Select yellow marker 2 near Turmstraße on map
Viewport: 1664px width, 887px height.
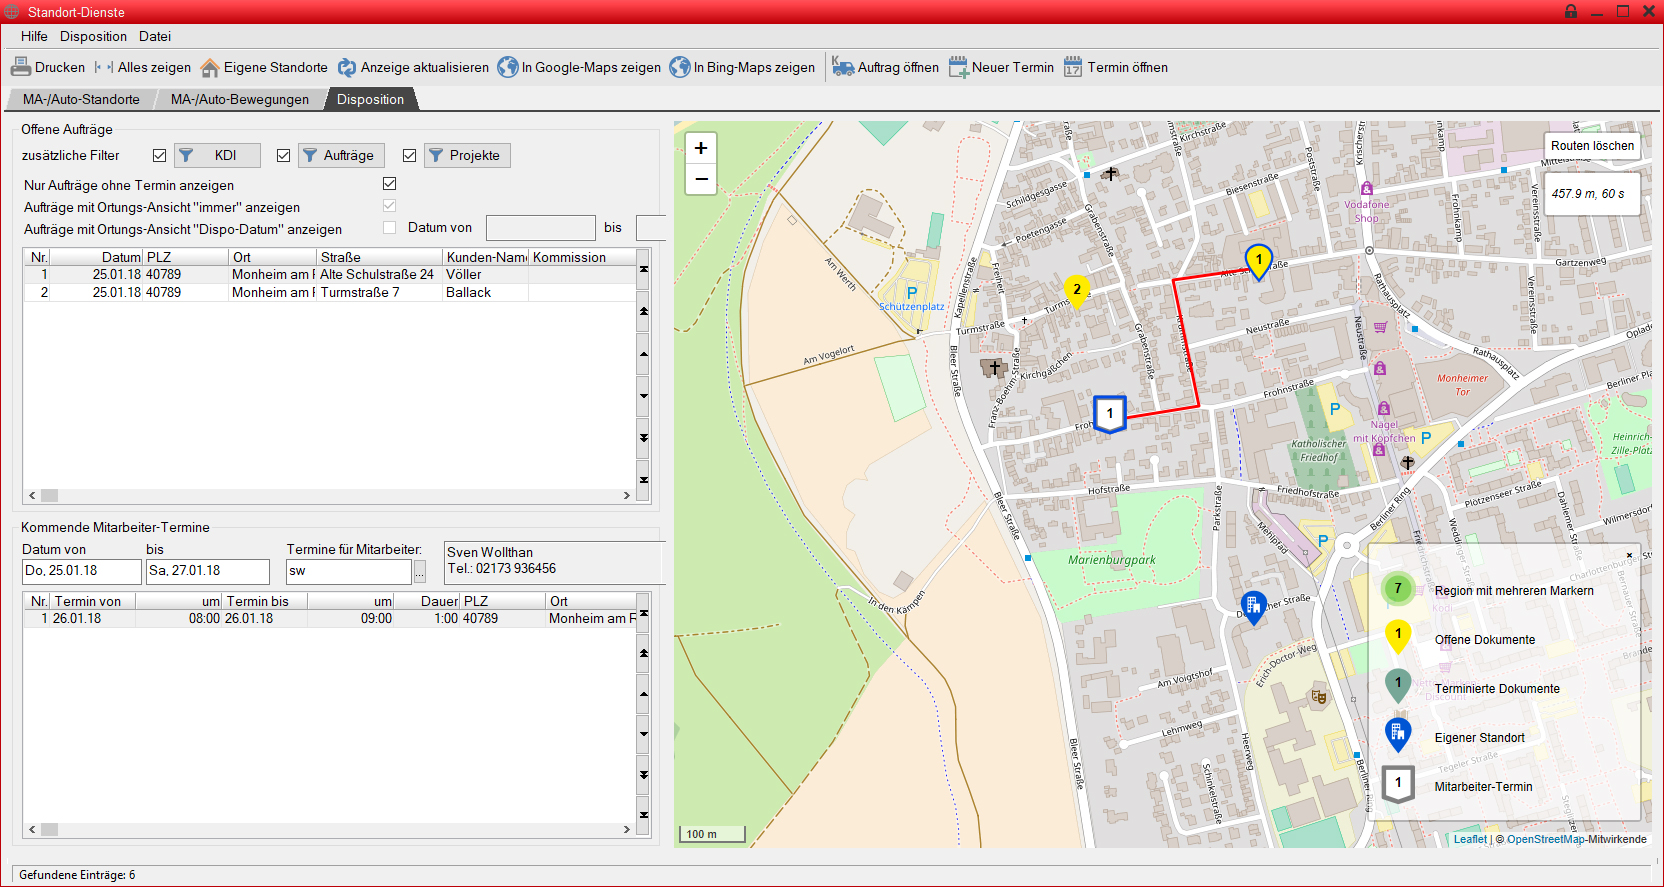tap(1076, 292)
